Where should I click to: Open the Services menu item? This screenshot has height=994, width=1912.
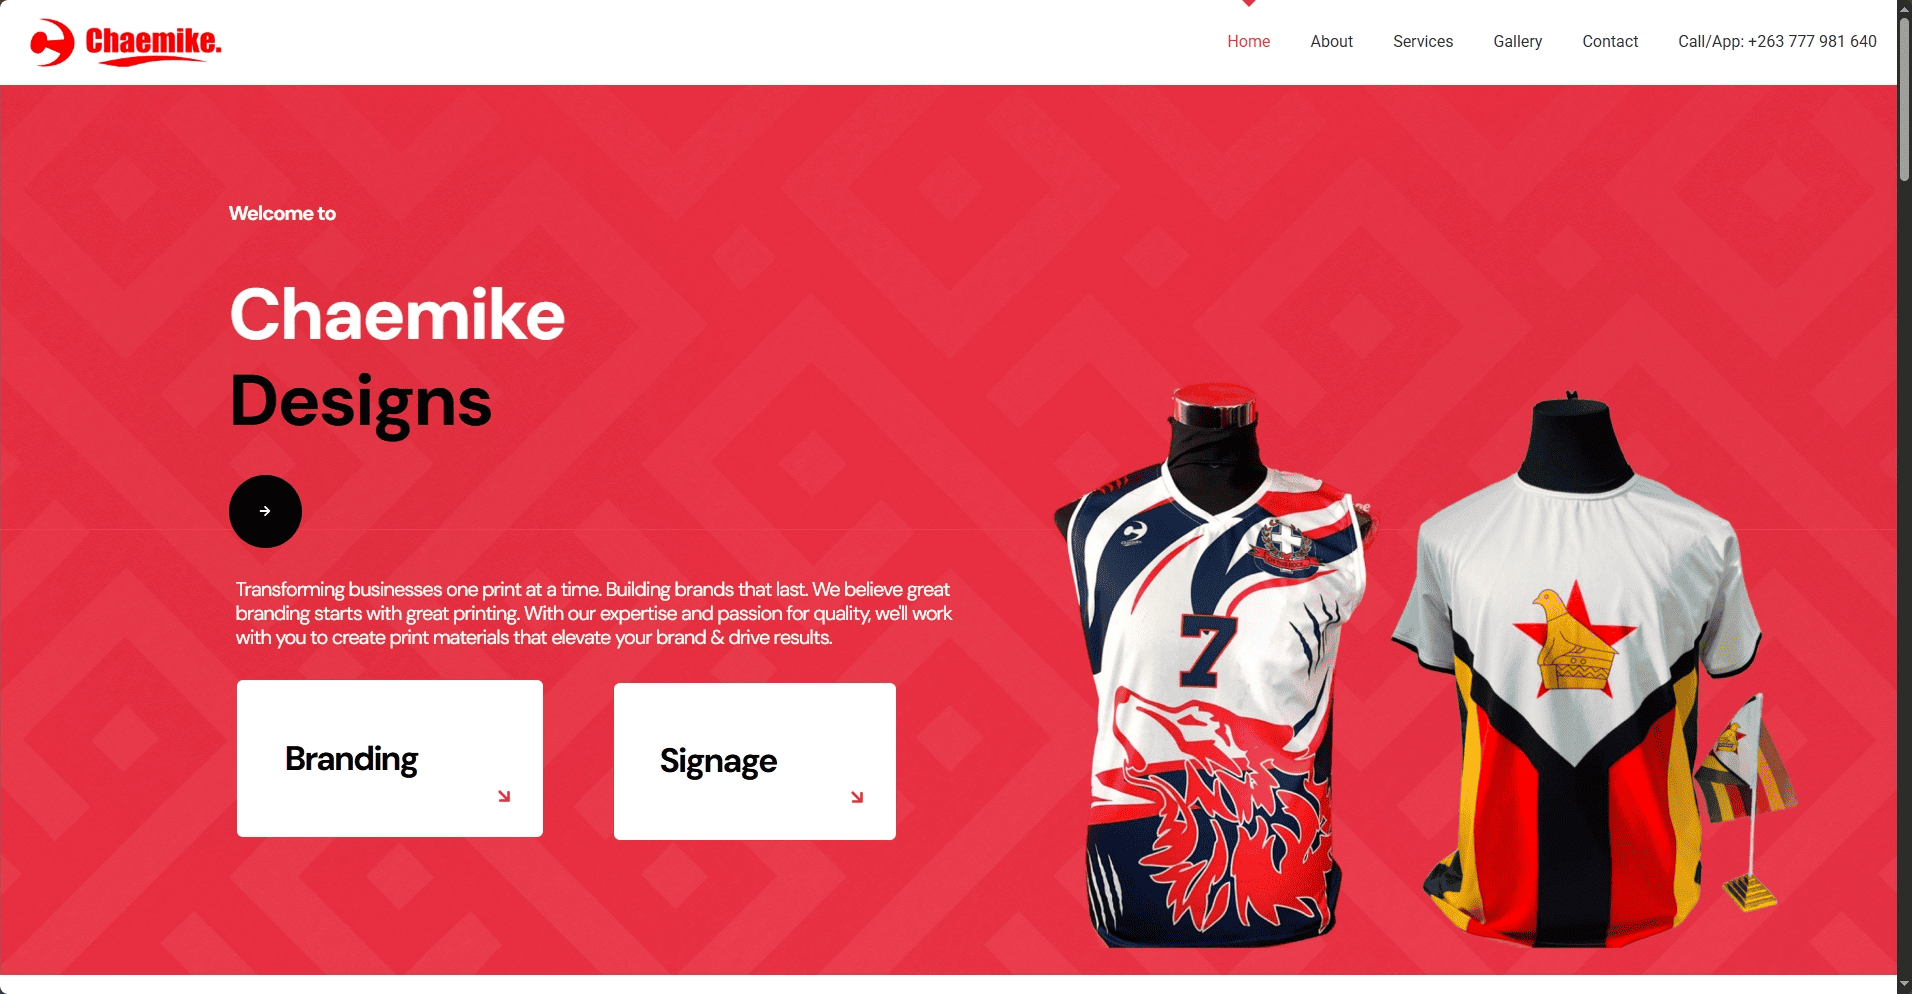(x=1422, y=41)
